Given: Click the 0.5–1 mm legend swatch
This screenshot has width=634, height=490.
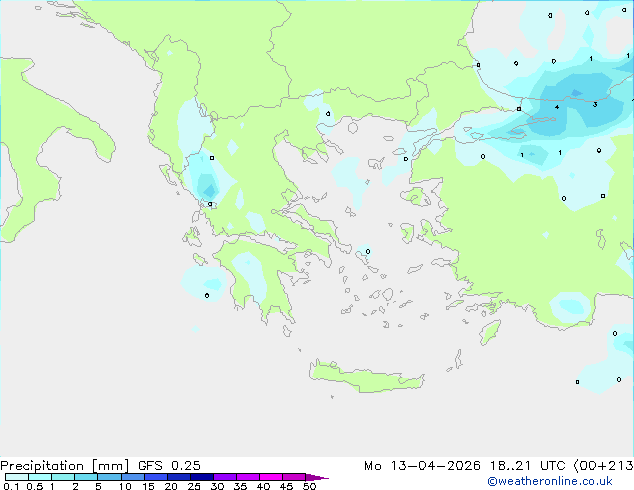Looking at the screenshot, I should pos(40,477).
